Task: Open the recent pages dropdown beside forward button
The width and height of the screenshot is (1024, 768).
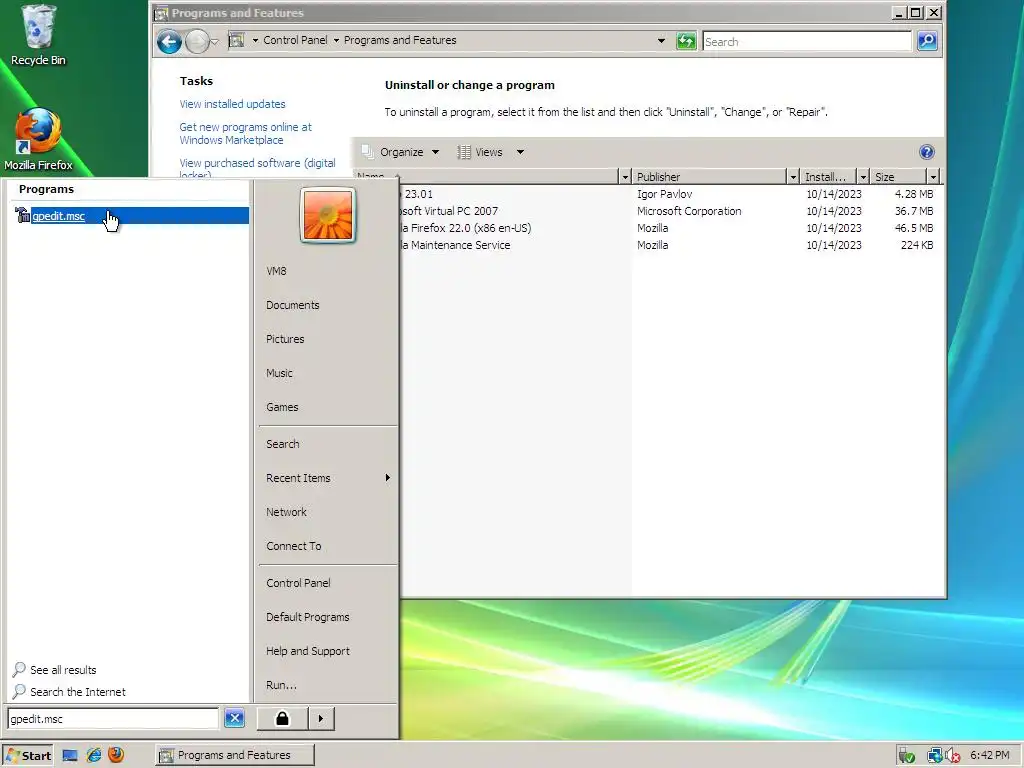Action: click(x=214, y=42)
